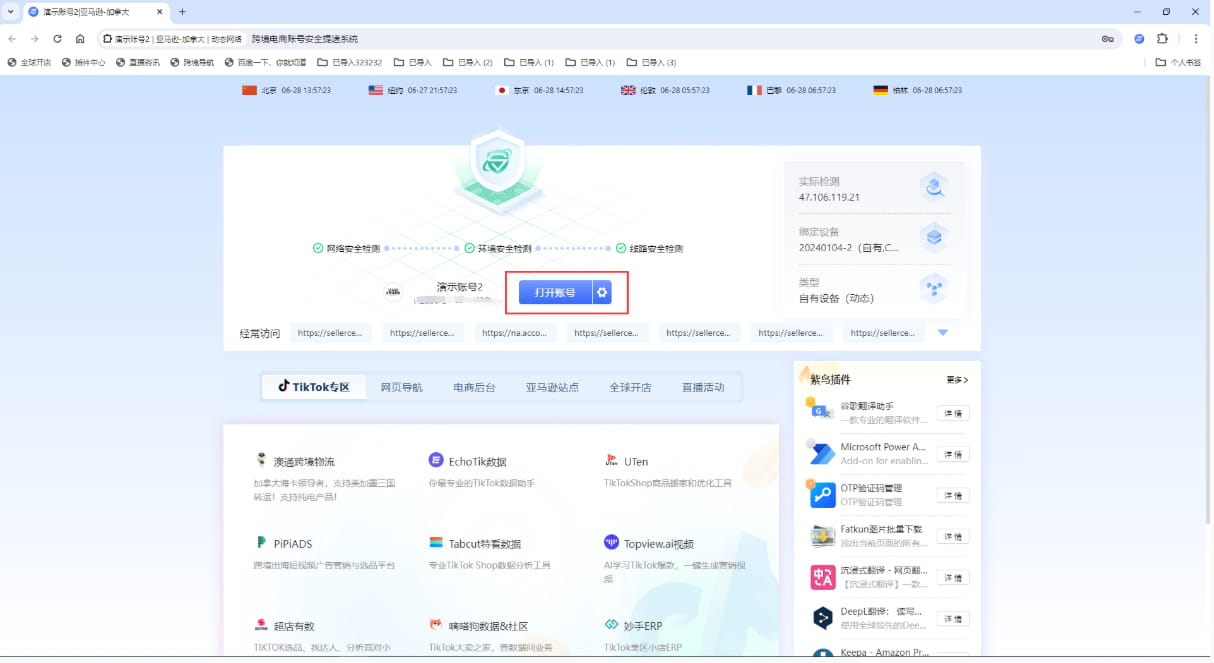The image size is (1214, 663).
Task: Open the browser three-dot menu
Action: (x=1196, y=37)
